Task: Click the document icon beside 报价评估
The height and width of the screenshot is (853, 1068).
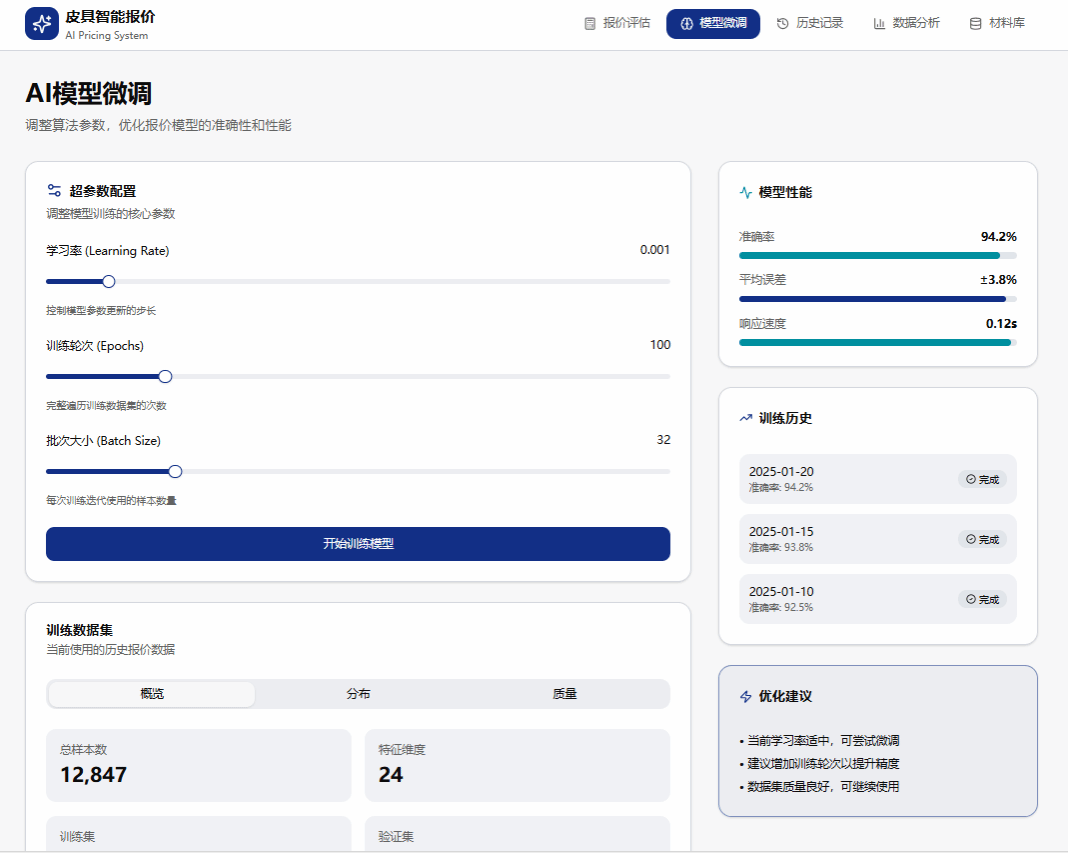Action: (590, 23)
